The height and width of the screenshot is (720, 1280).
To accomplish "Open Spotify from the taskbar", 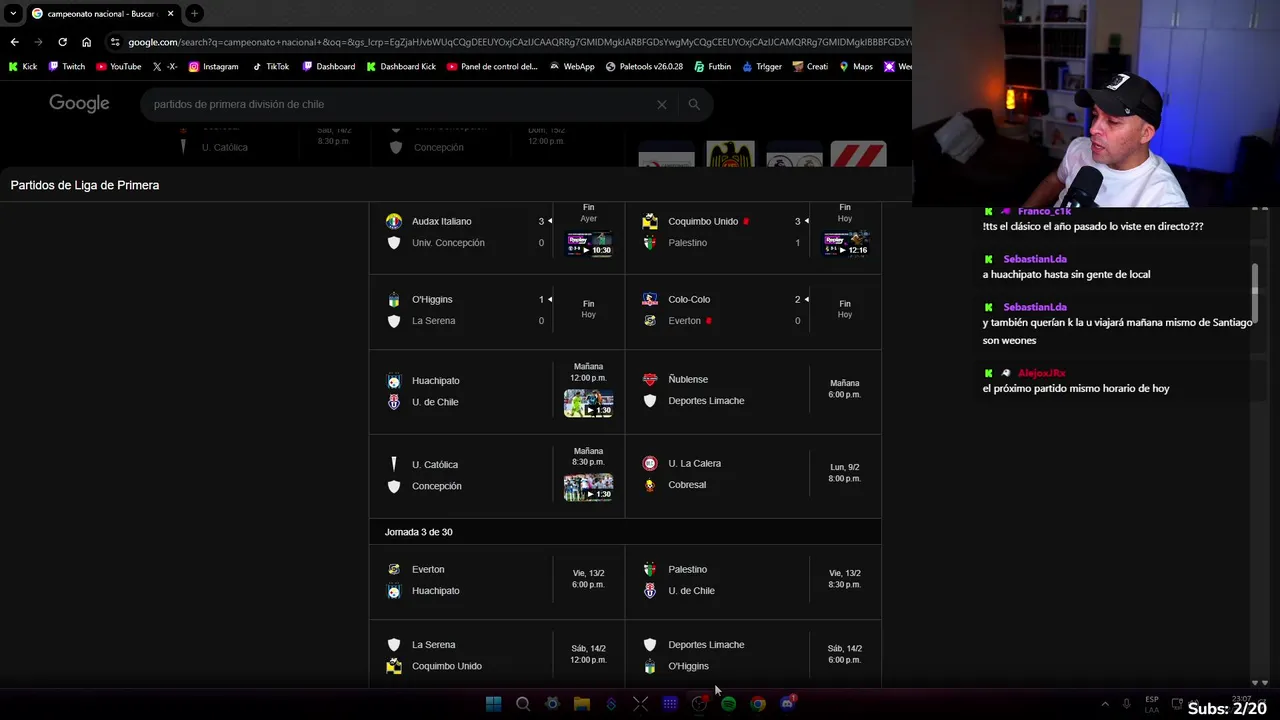I will pyautogui.click(x=728, y=704).
